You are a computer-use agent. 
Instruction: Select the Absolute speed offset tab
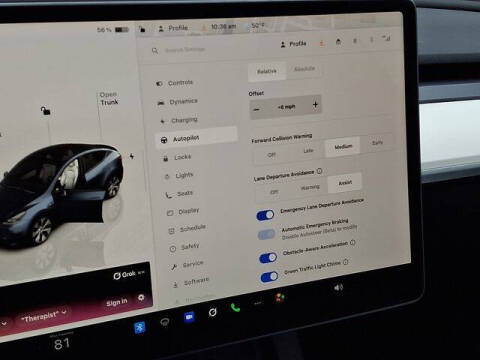pos(304,69)
